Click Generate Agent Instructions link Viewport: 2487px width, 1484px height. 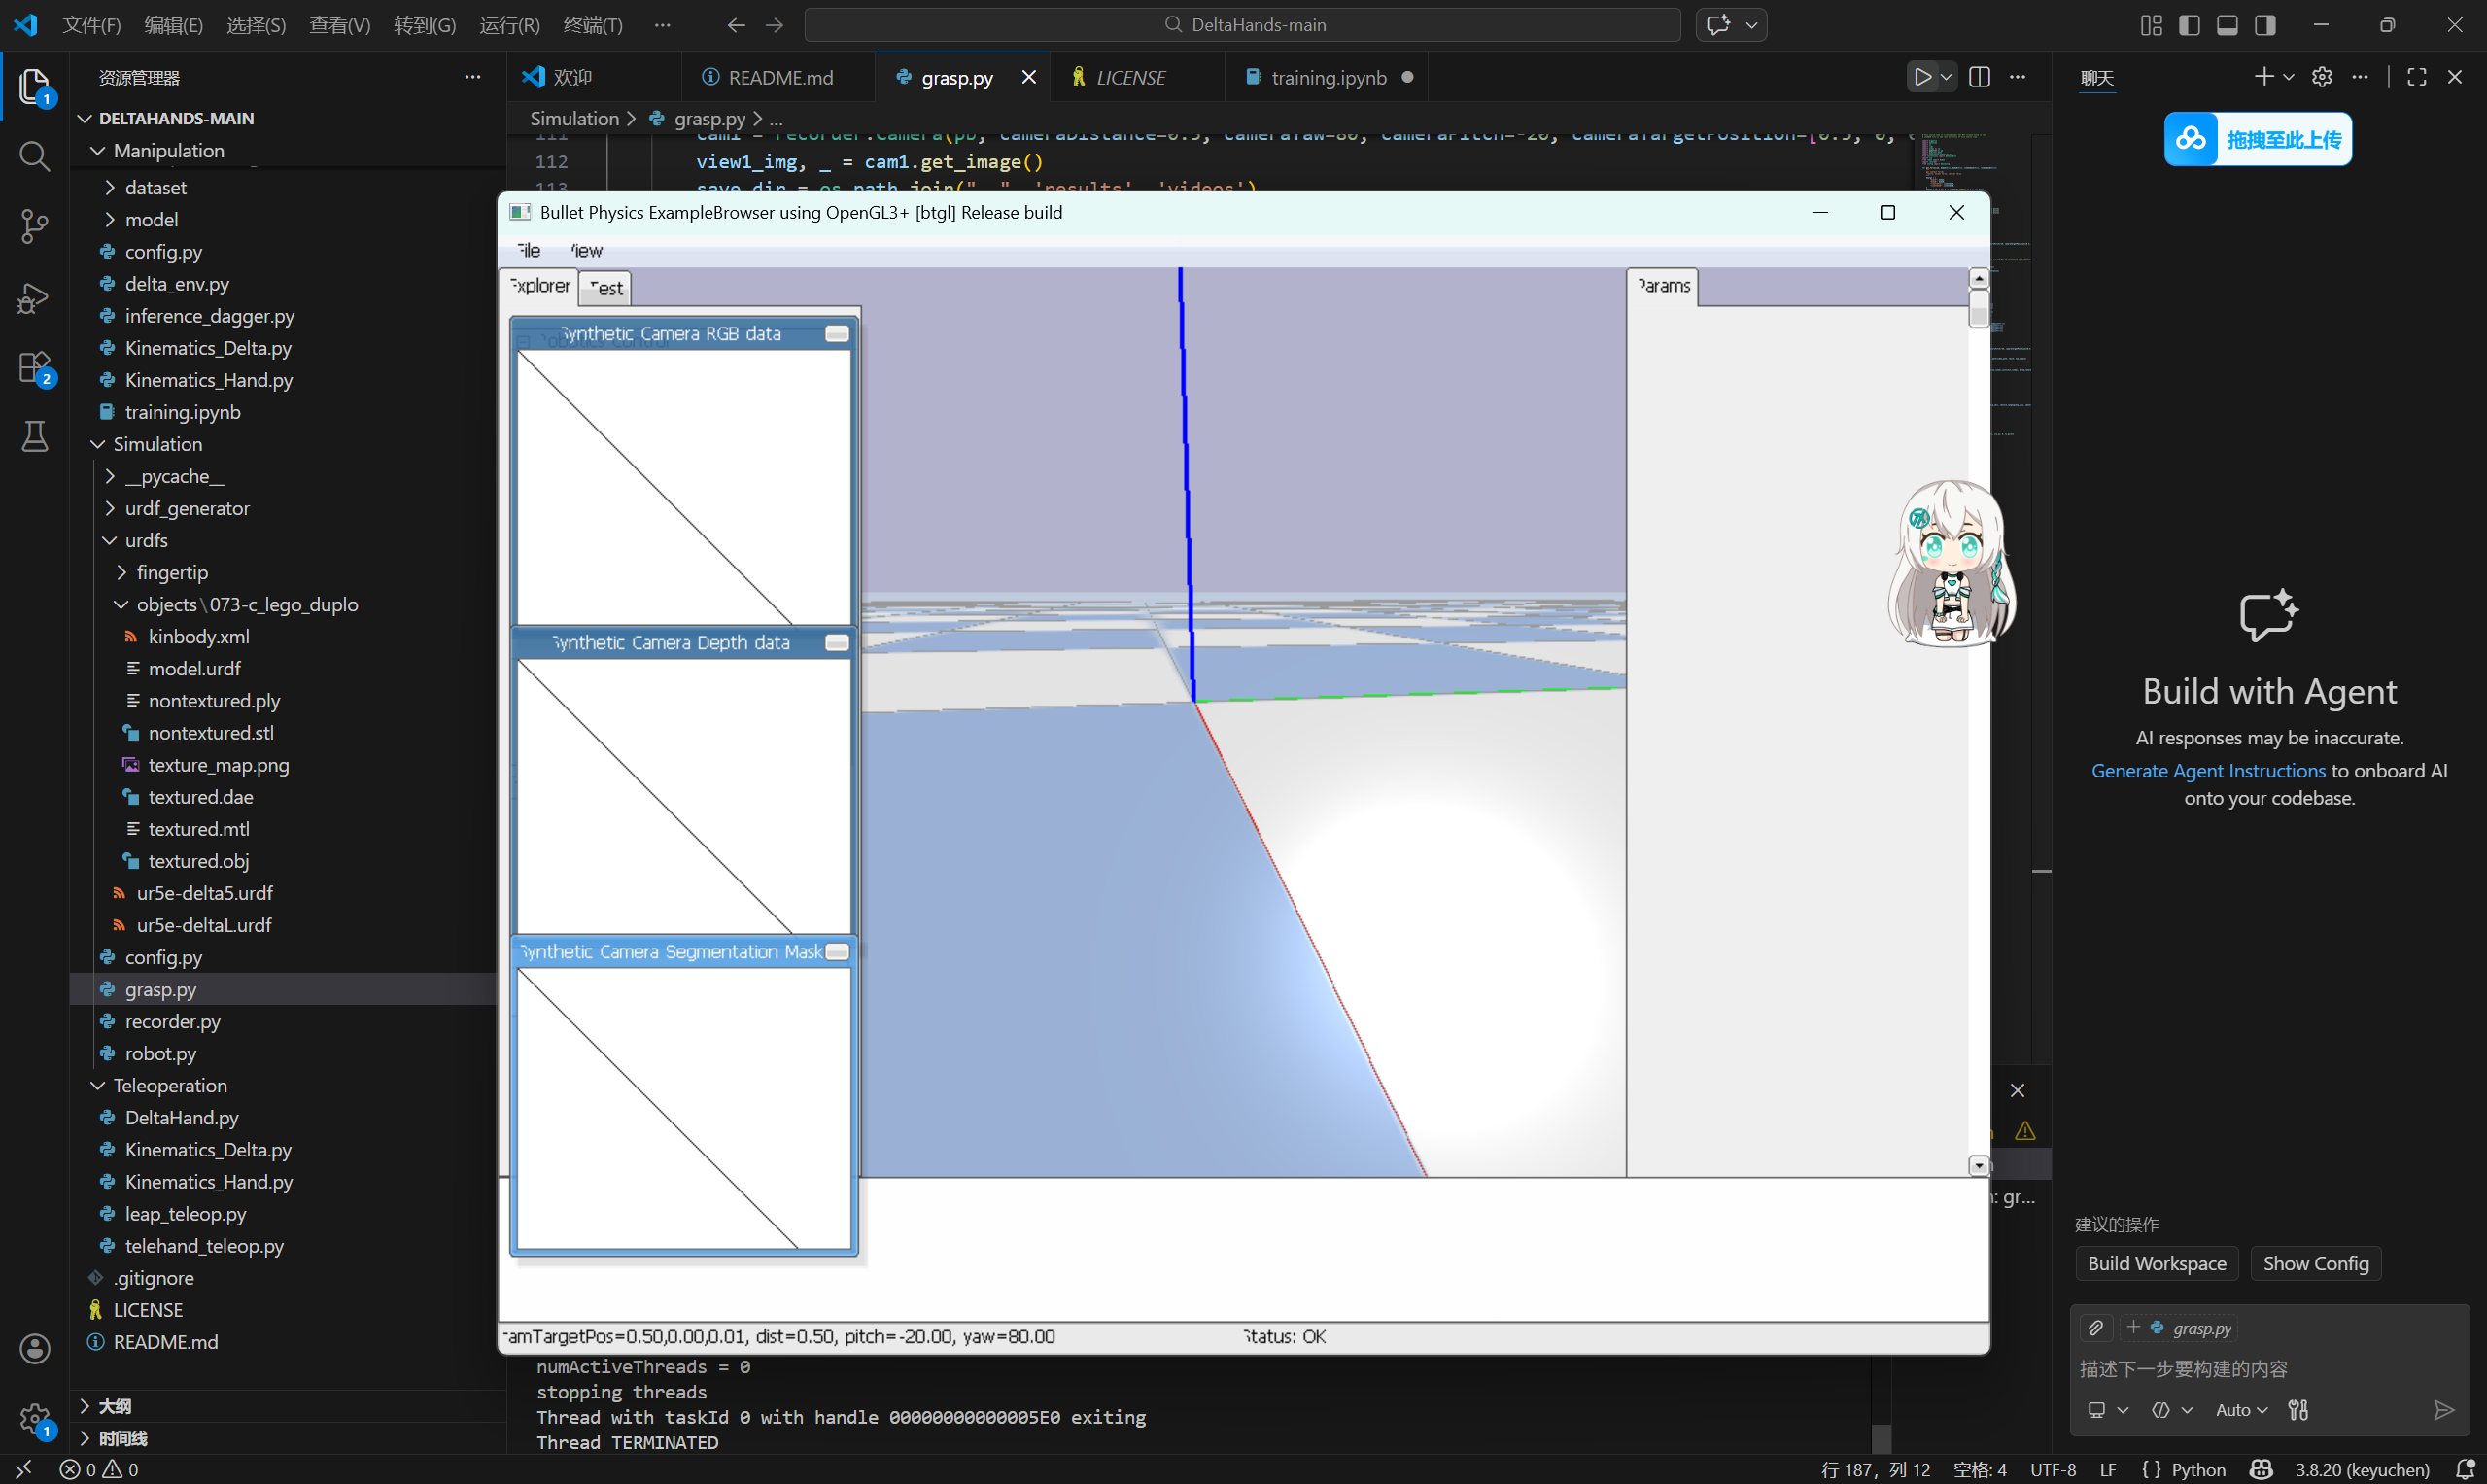(x=2208, y=770)
